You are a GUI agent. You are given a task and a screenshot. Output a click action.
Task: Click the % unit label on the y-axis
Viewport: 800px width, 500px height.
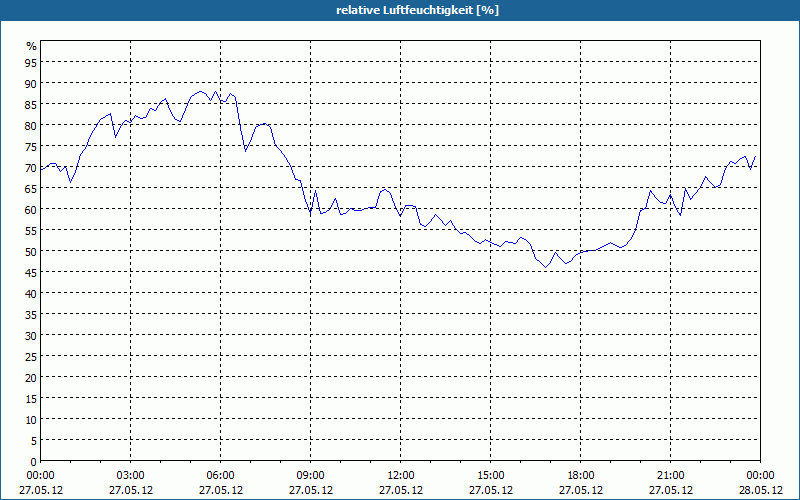point(32,46)
